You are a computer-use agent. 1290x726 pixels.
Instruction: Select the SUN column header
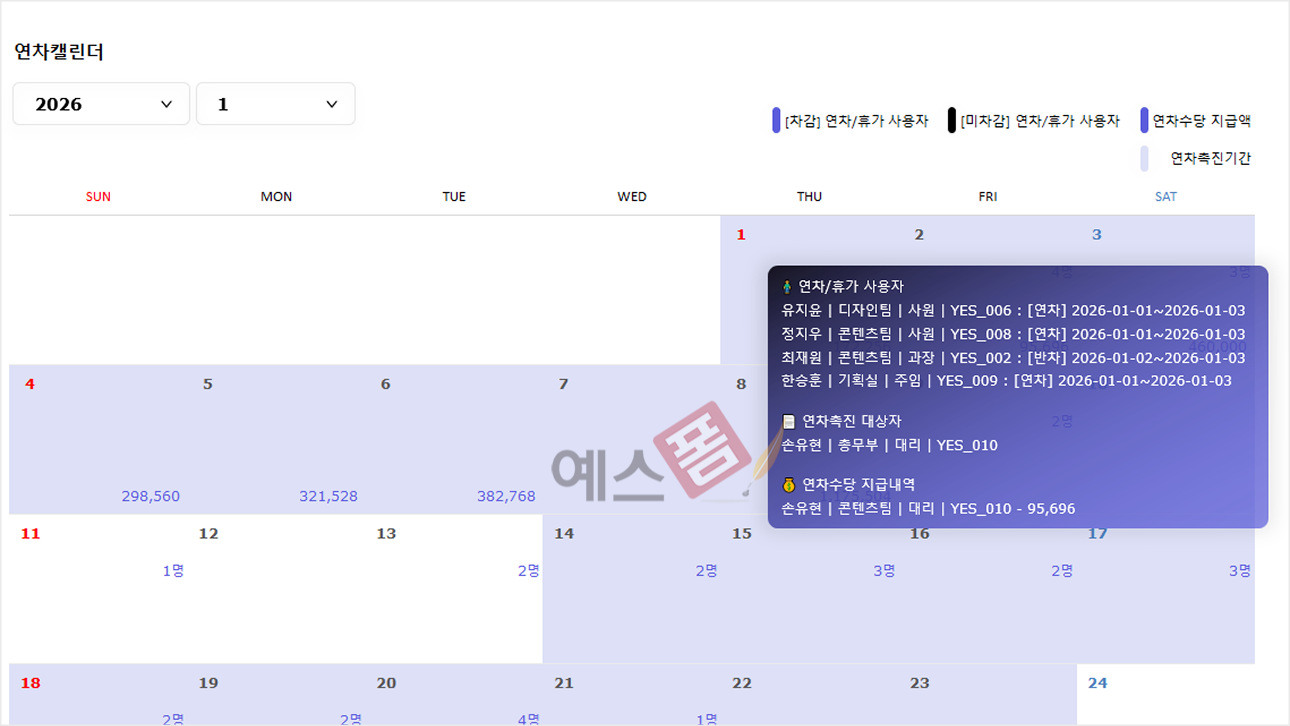(x=98, y=197)
